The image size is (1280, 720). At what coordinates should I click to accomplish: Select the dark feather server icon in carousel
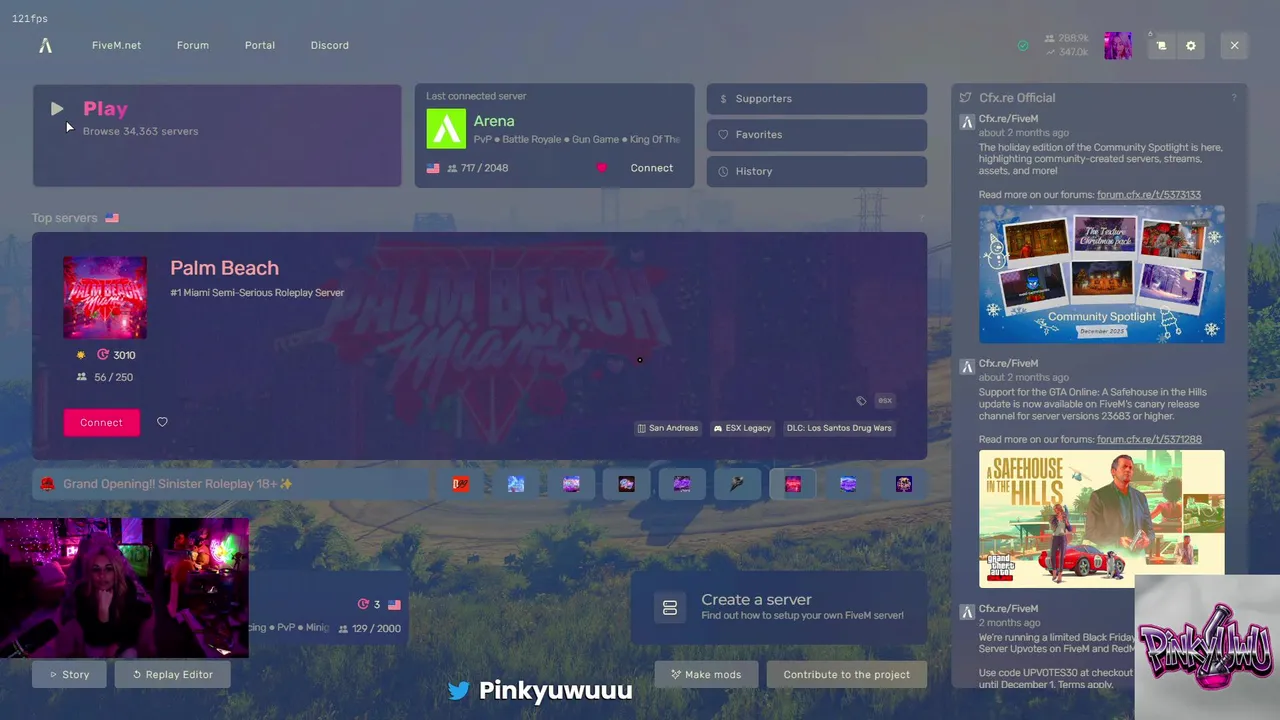coord(737,484)
